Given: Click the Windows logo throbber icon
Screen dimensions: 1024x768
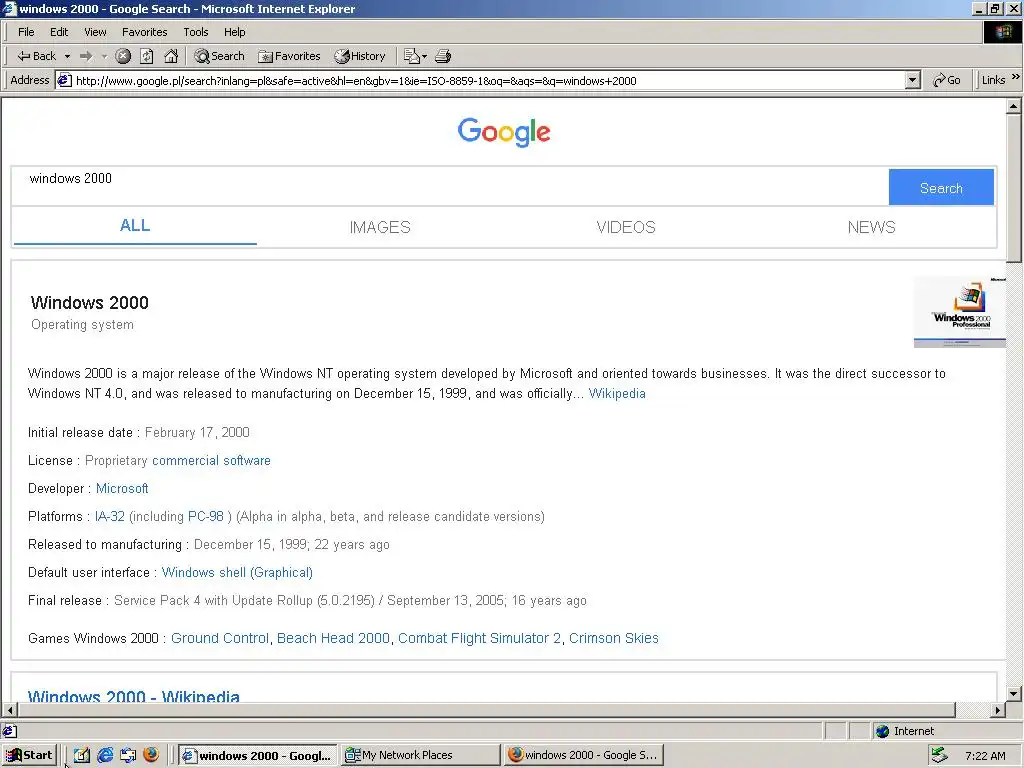Looking at the screenshot, I should click(x=1002, y=32).
